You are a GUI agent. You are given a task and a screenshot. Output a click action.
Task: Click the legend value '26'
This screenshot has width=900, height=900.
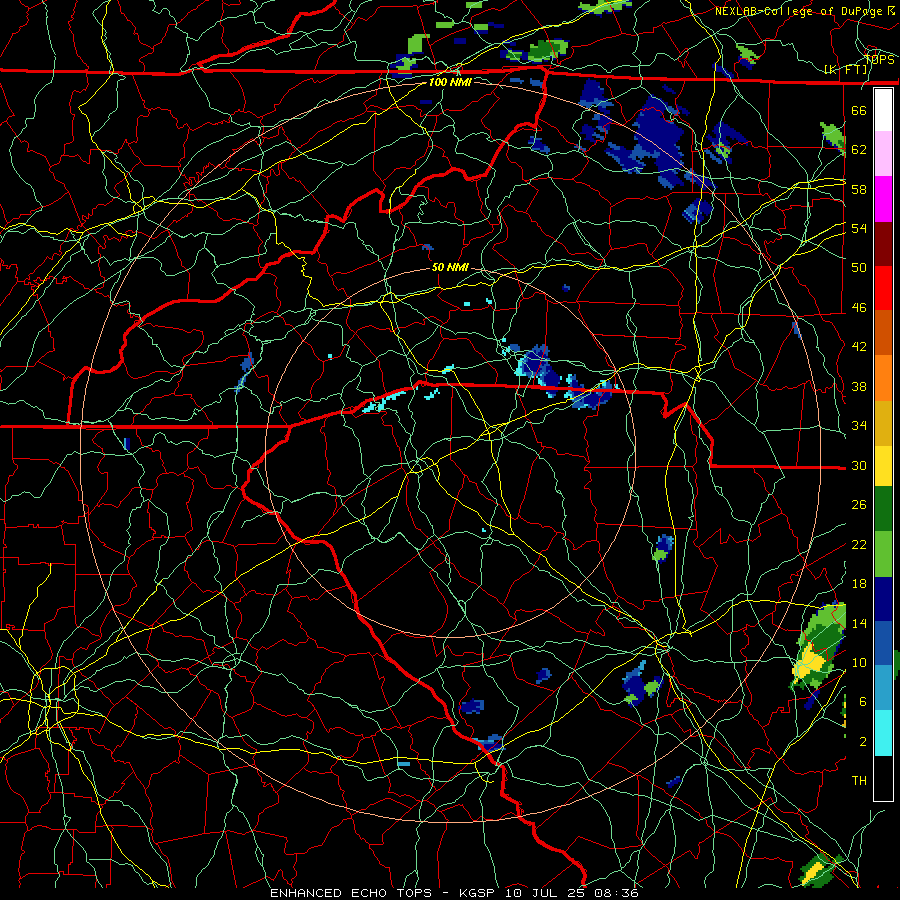tap(859, 505)
